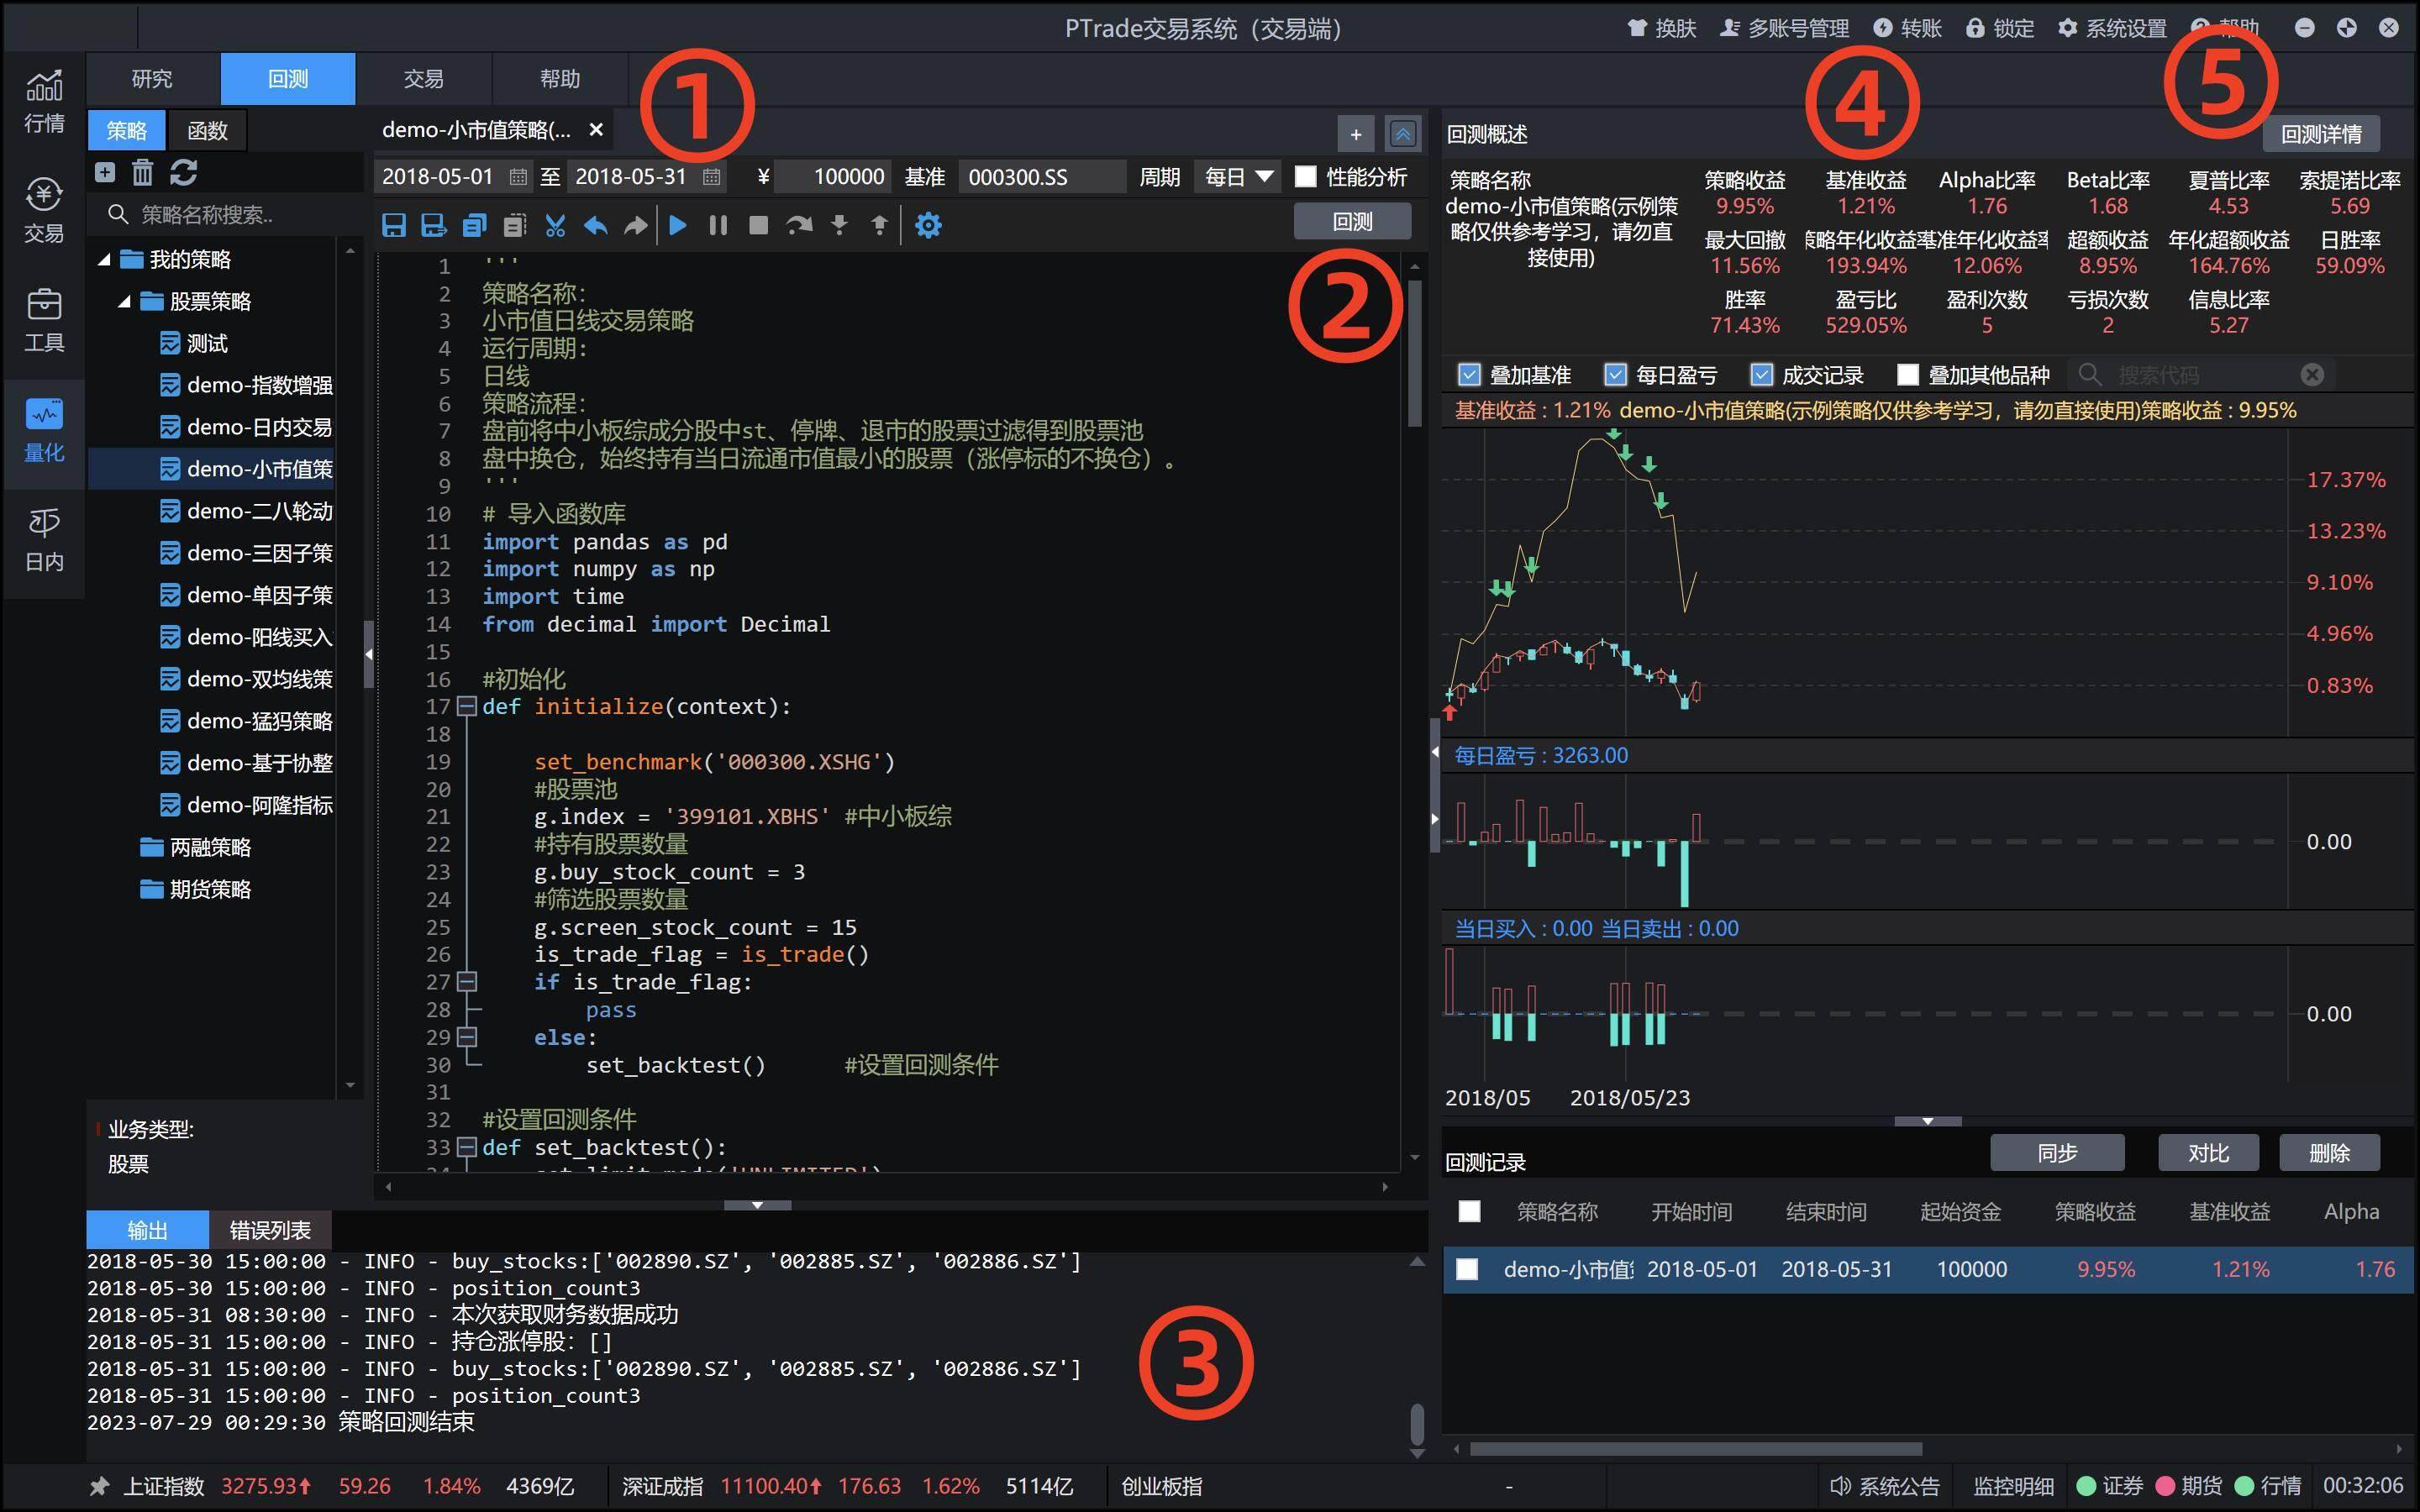Click the scissors cut icon
2420x1512 pixels.
pyautogui.click(x=555, y=225)
